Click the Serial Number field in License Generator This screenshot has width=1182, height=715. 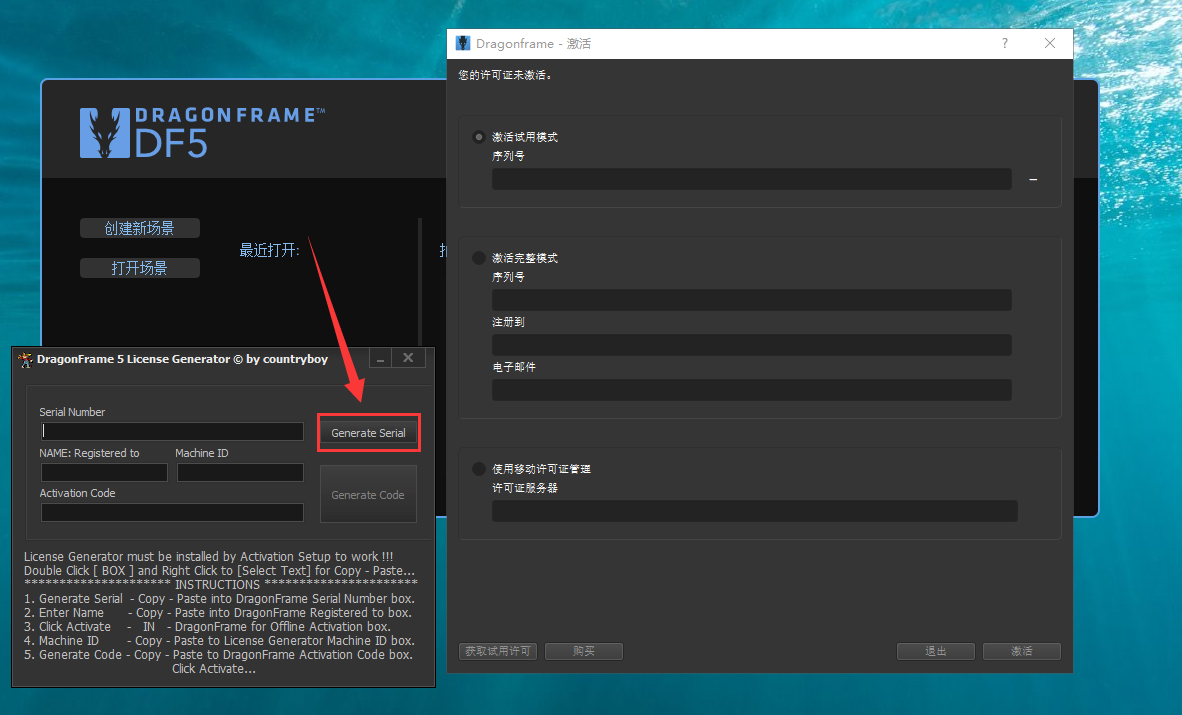pyautogui.click(x=171, y=431)
